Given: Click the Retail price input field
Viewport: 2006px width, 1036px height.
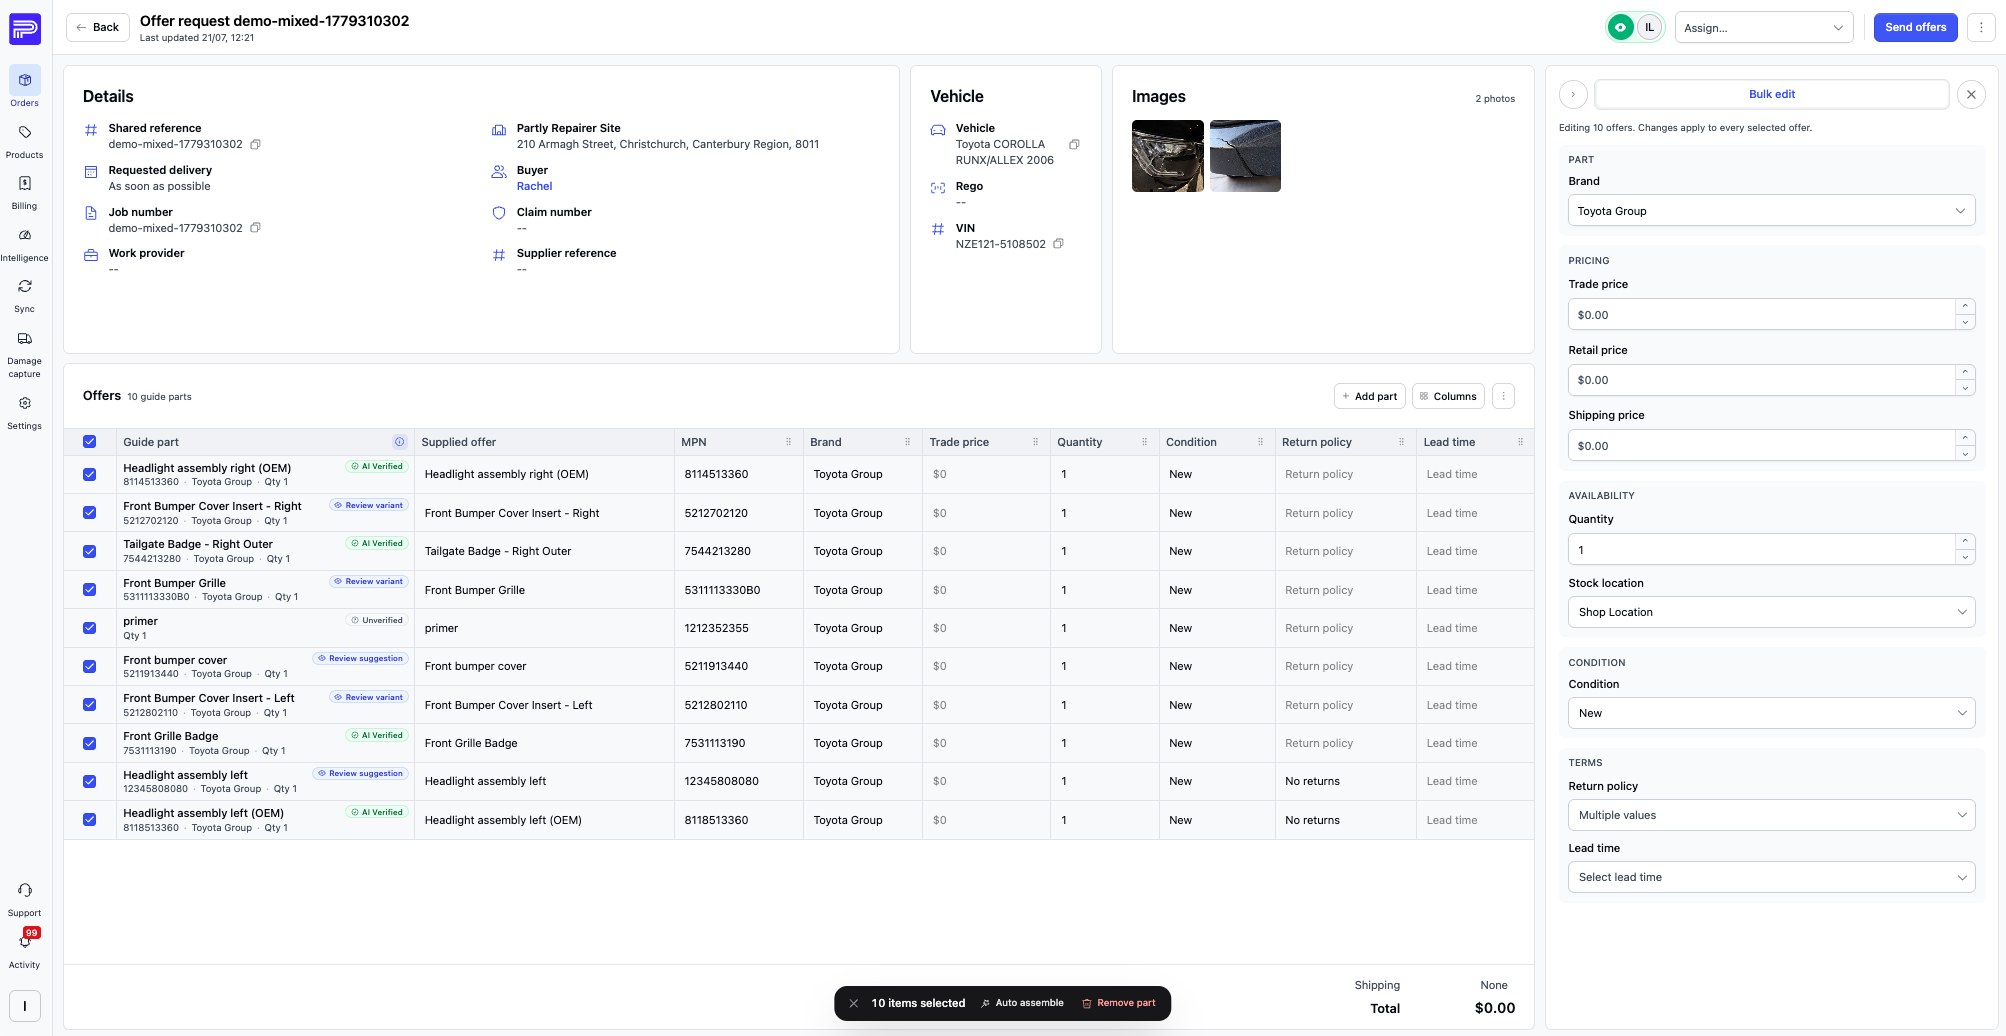Looking at the screenshot, I should click(x=1761, y=380).
